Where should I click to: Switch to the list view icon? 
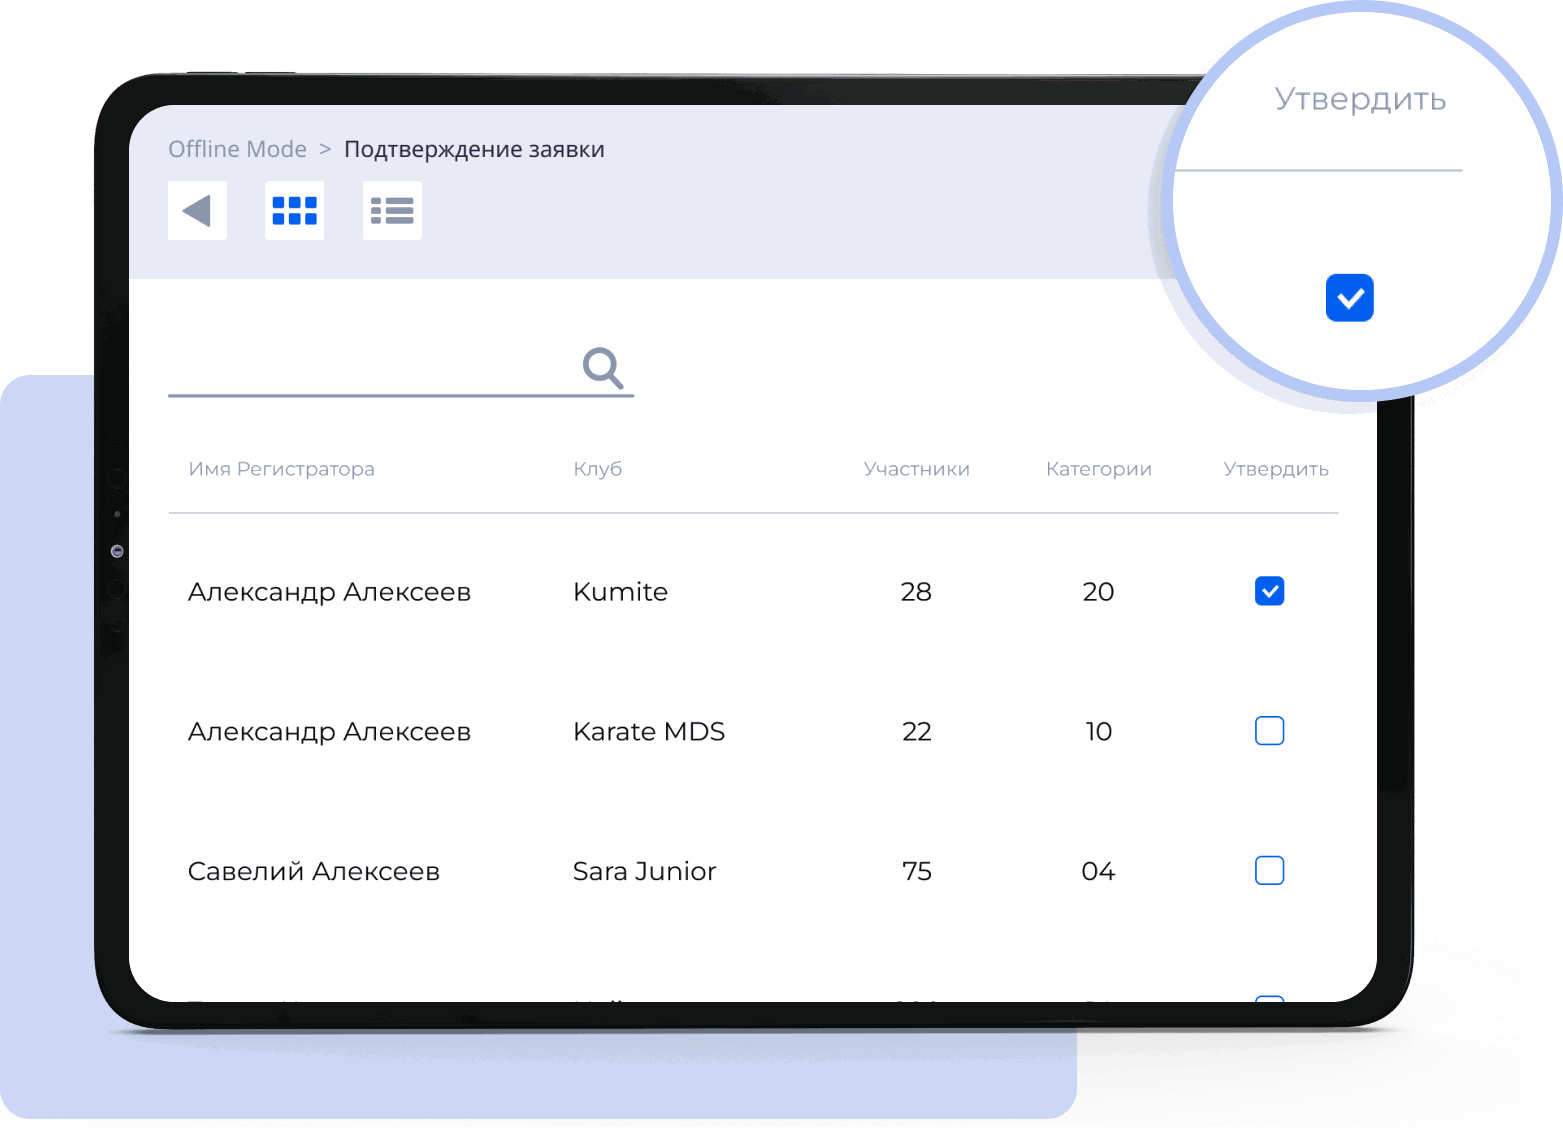click(392, 211)
